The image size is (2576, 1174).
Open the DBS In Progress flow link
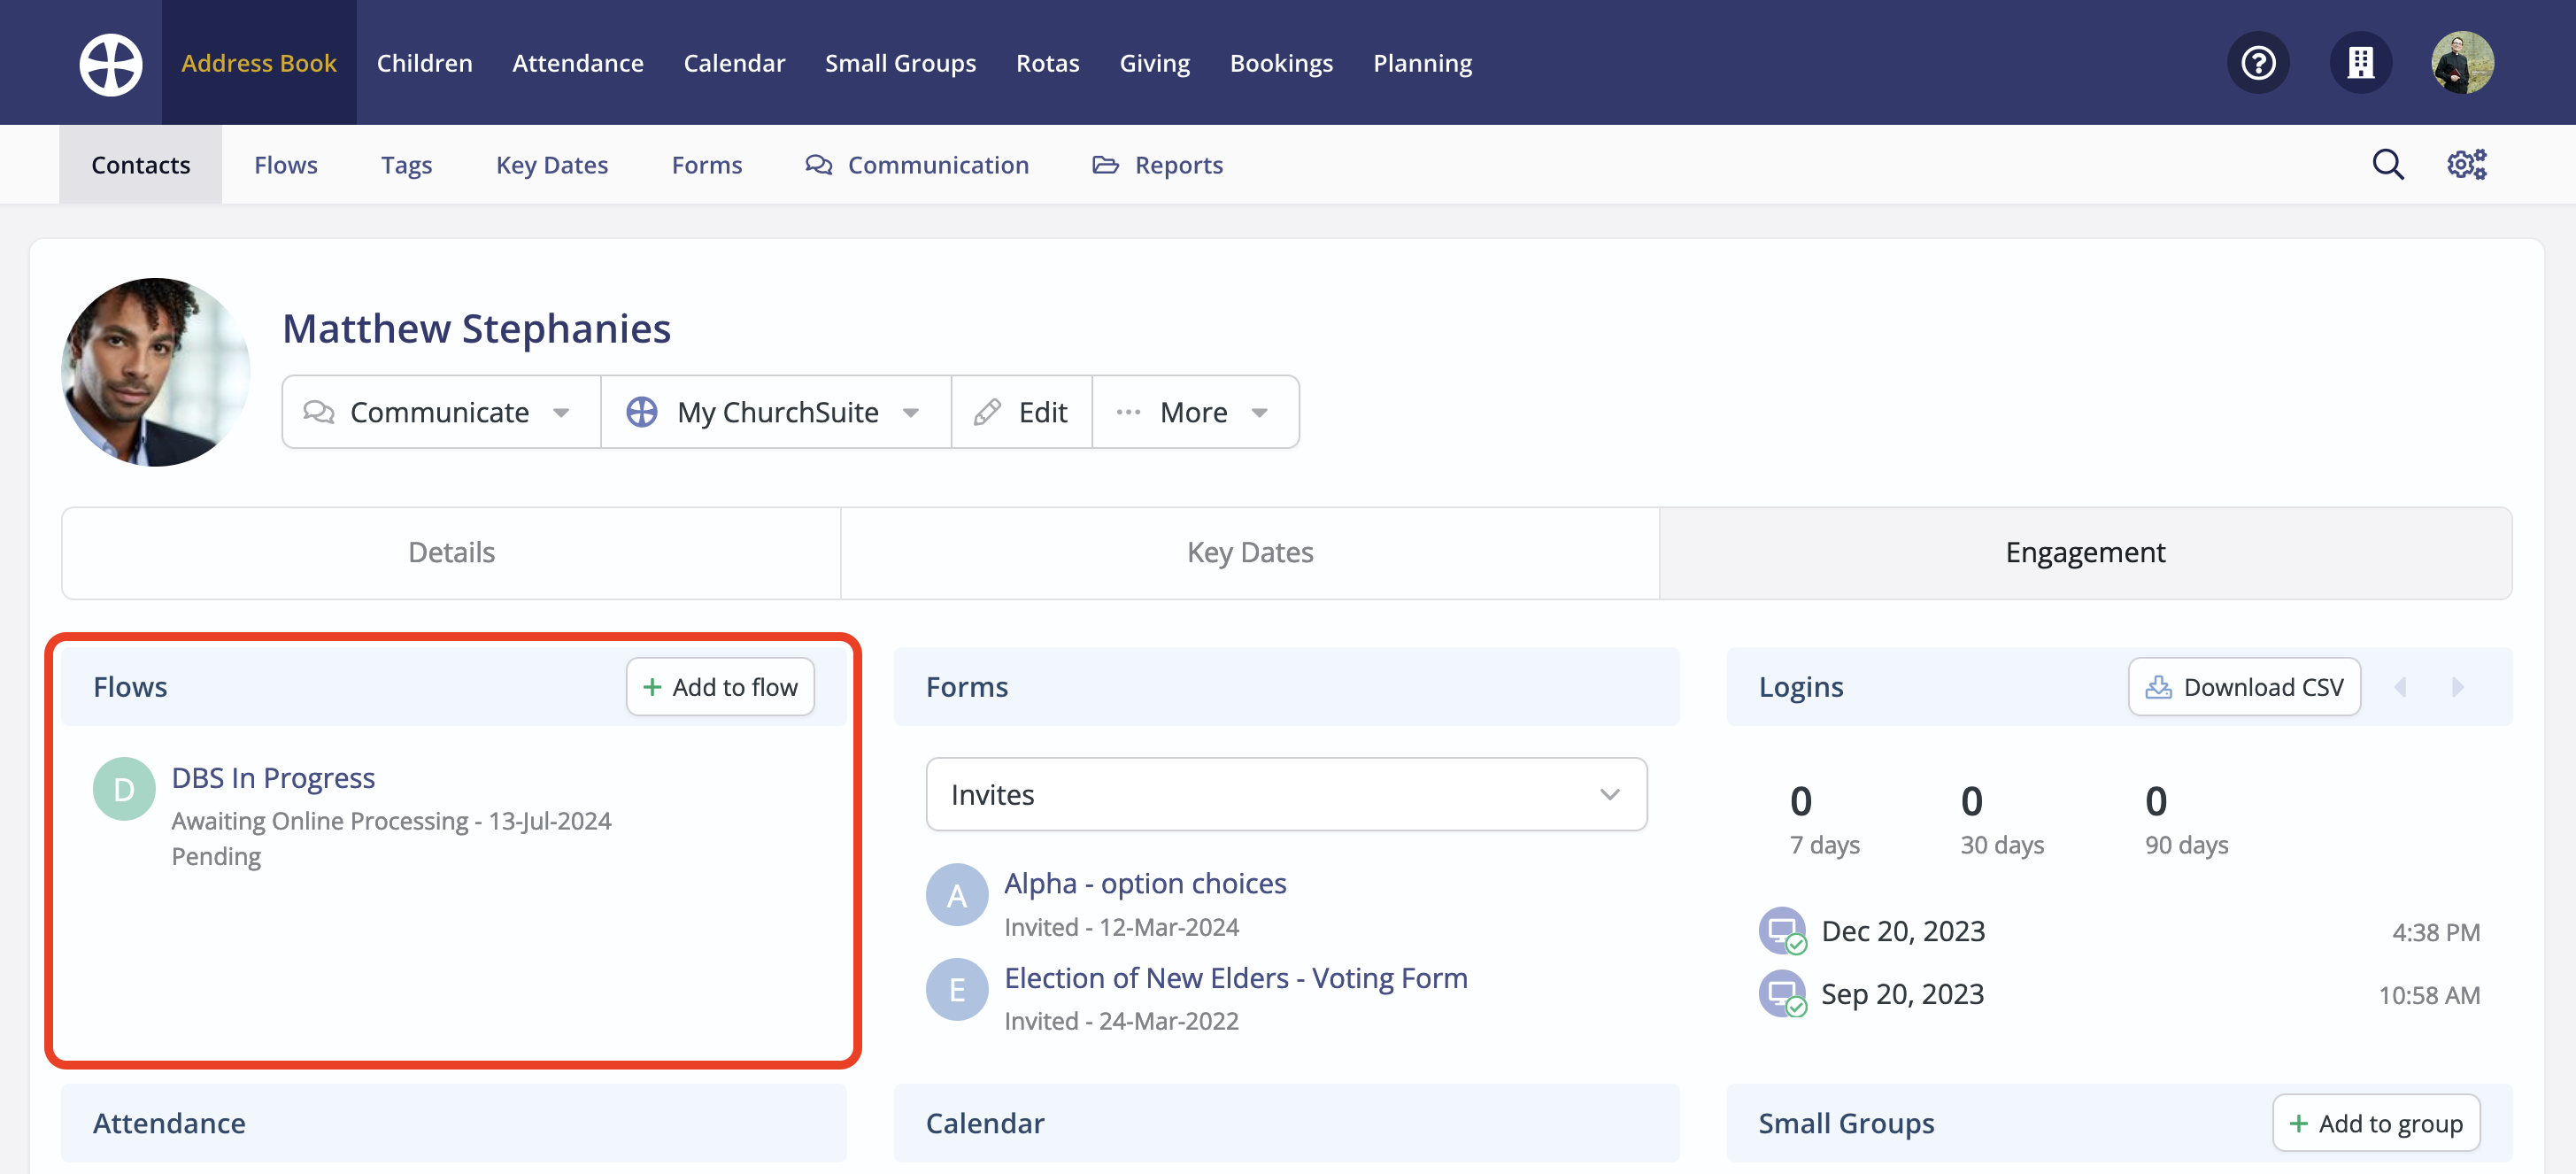point(273,778)
